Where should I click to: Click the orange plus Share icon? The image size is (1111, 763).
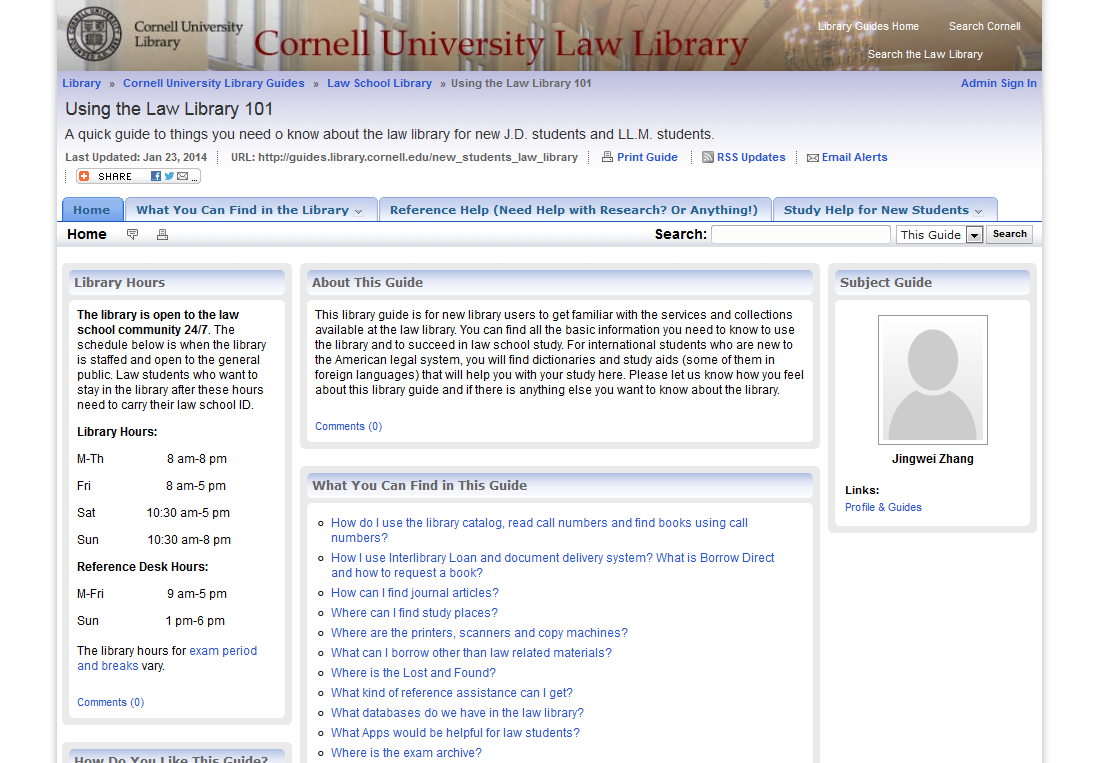click(x=84, y=176)
